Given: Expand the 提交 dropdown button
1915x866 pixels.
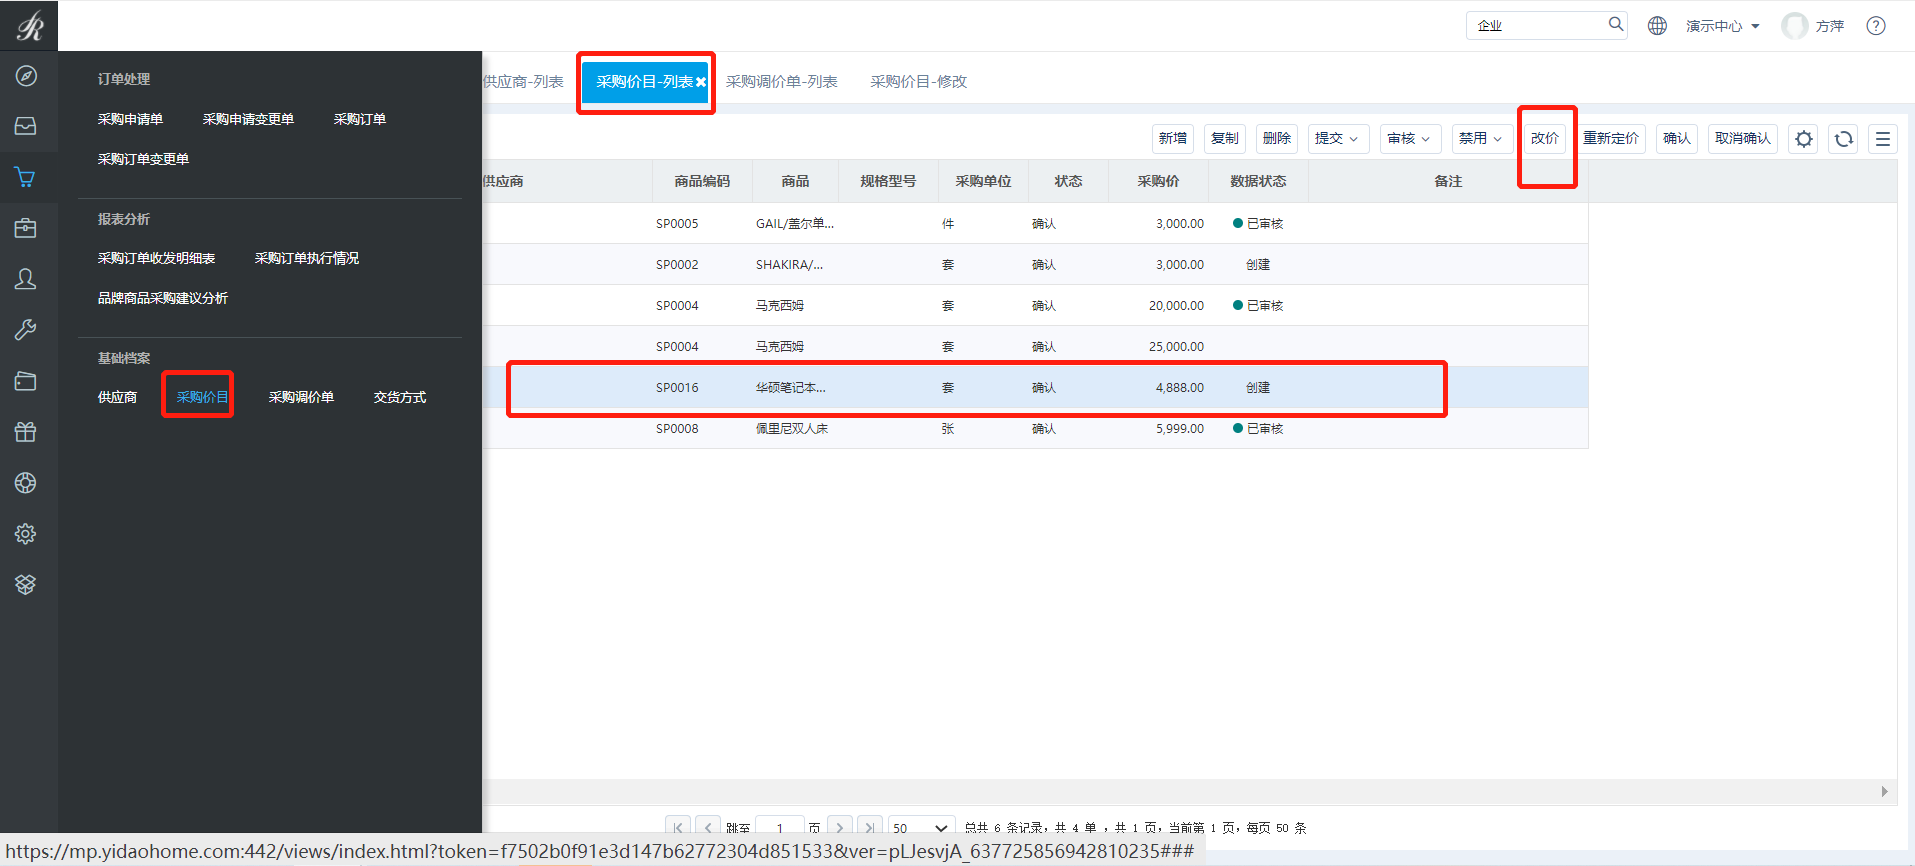Looking at the screenshot, I should [x=1338, y=138].
